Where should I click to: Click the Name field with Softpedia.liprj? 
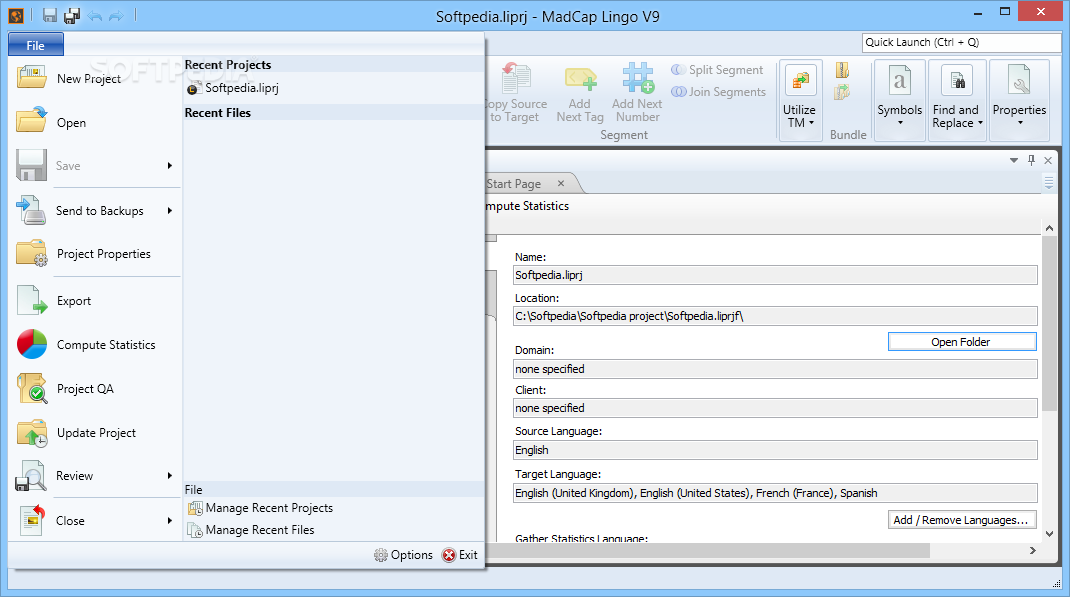pyautogui.click(x=775, y=275)
